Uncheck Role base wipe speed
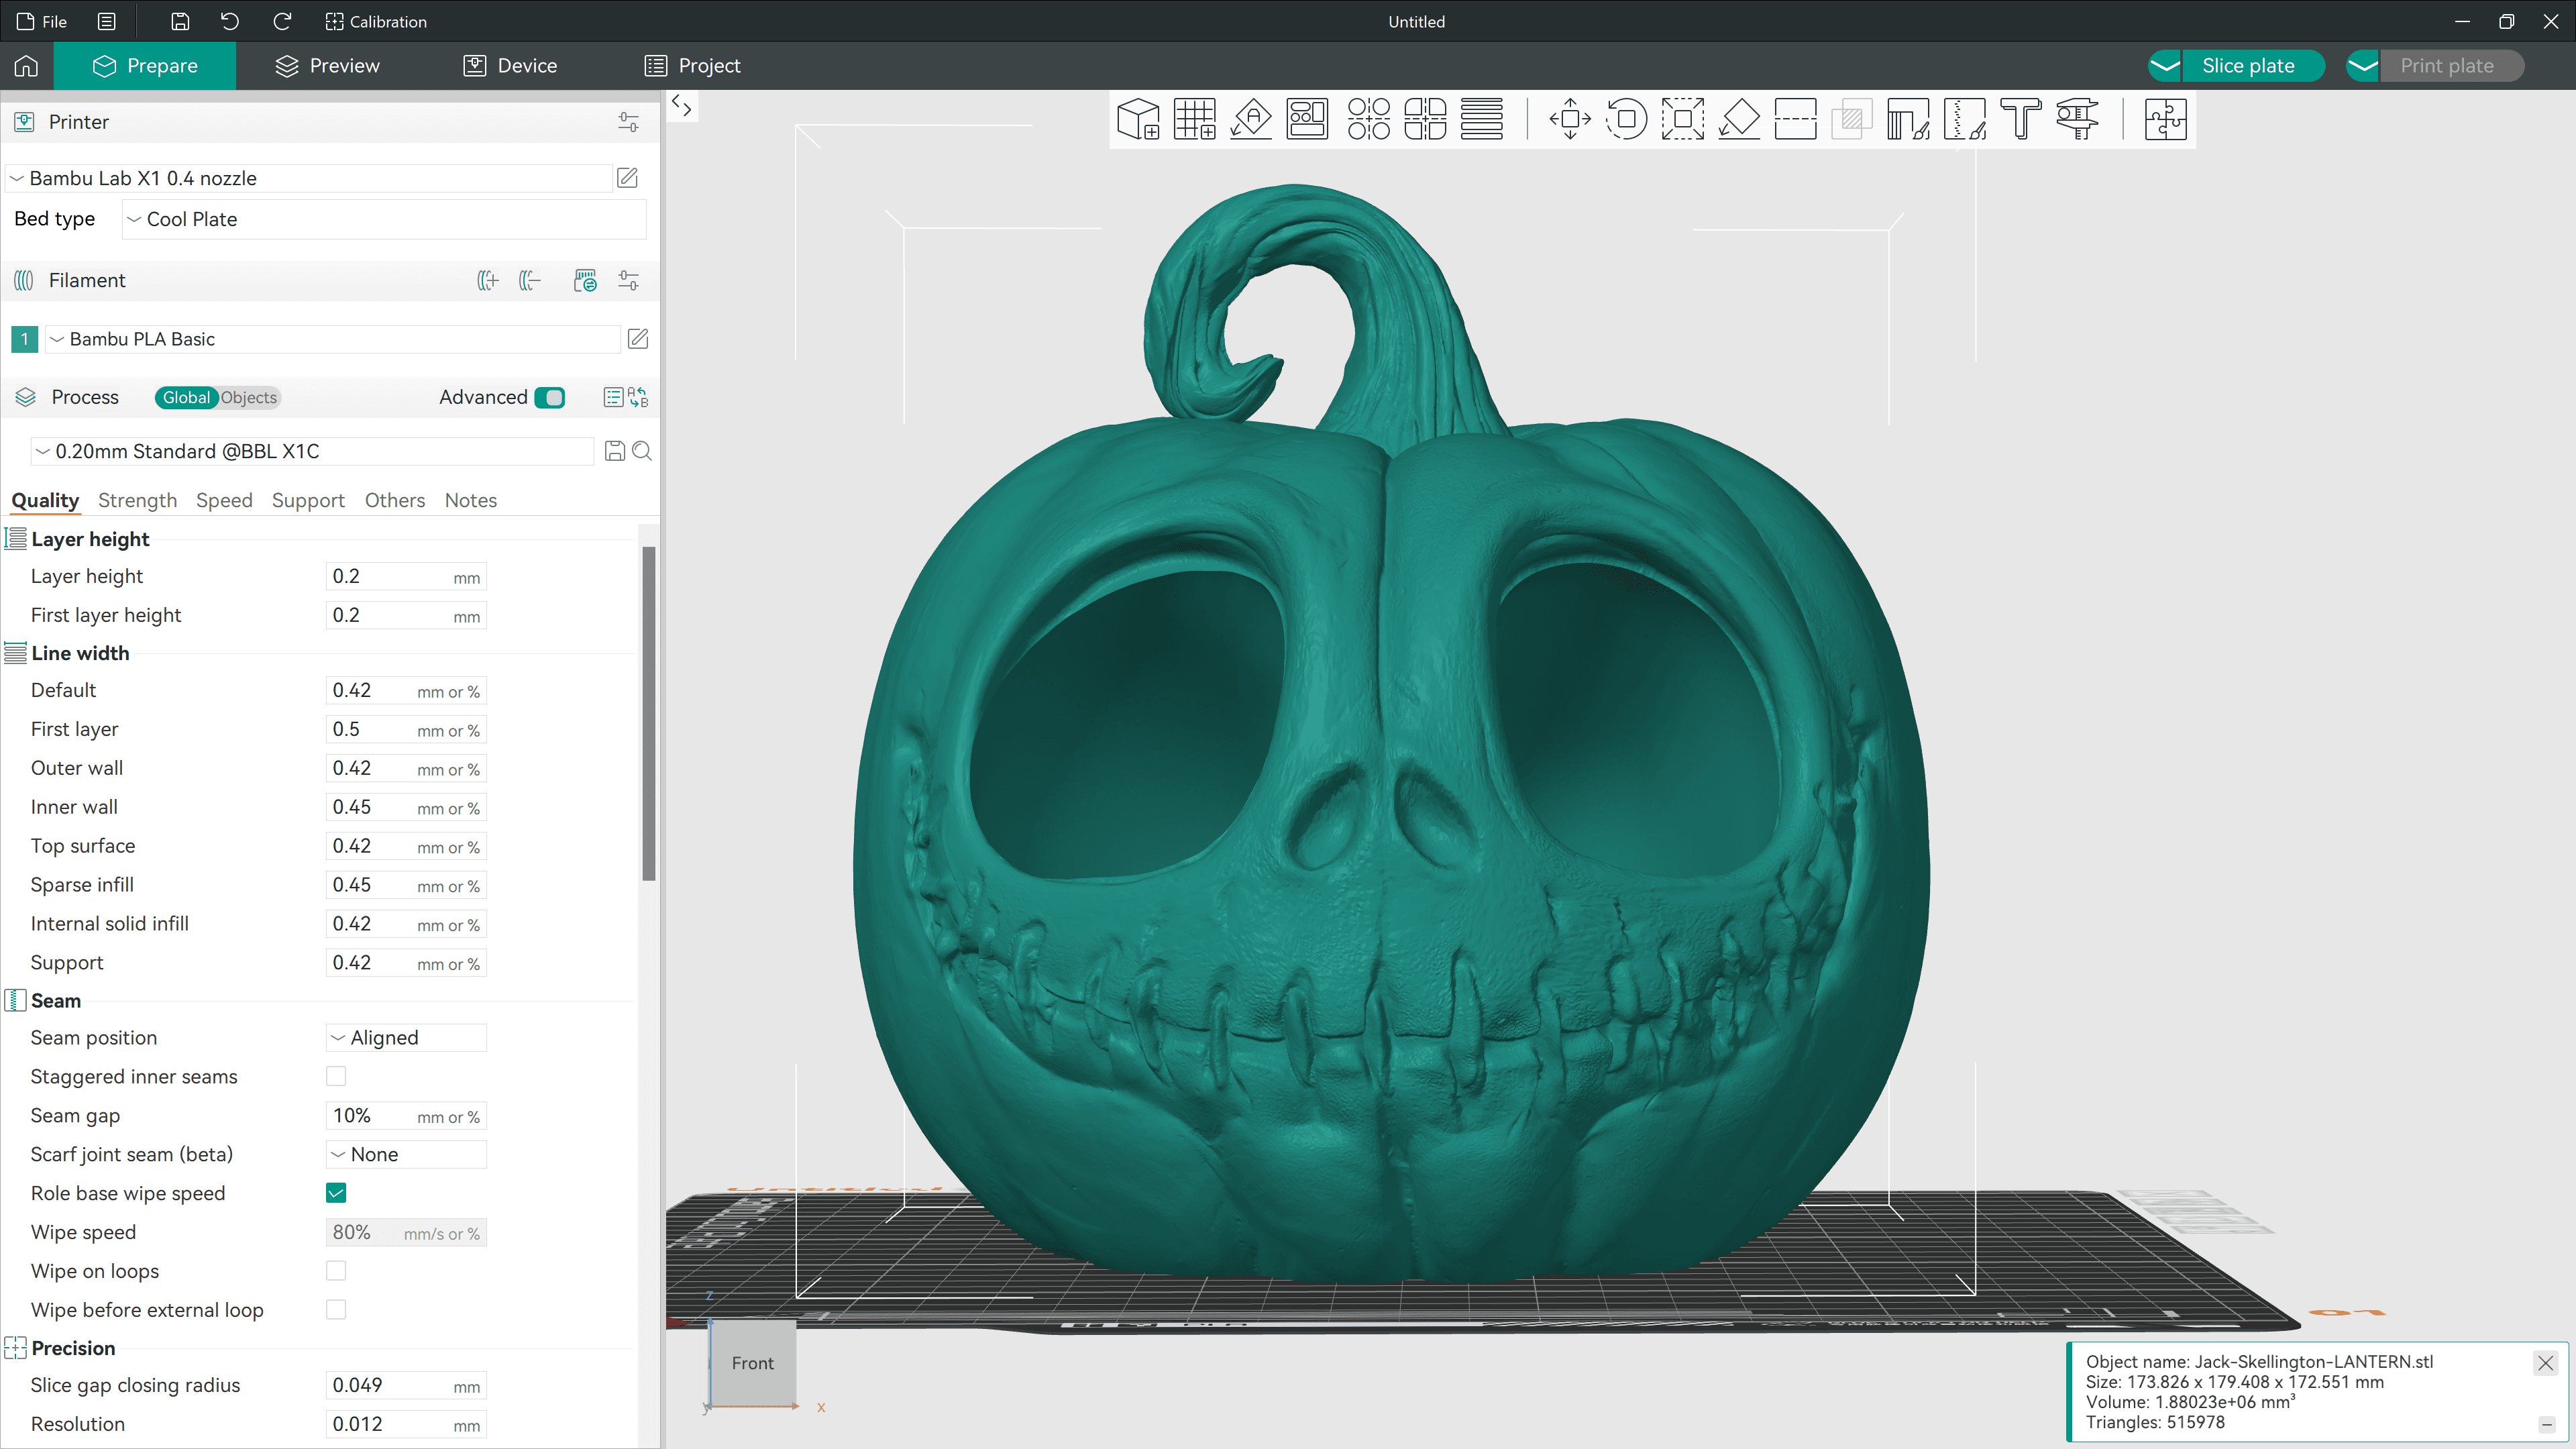 coord(336,1193)
